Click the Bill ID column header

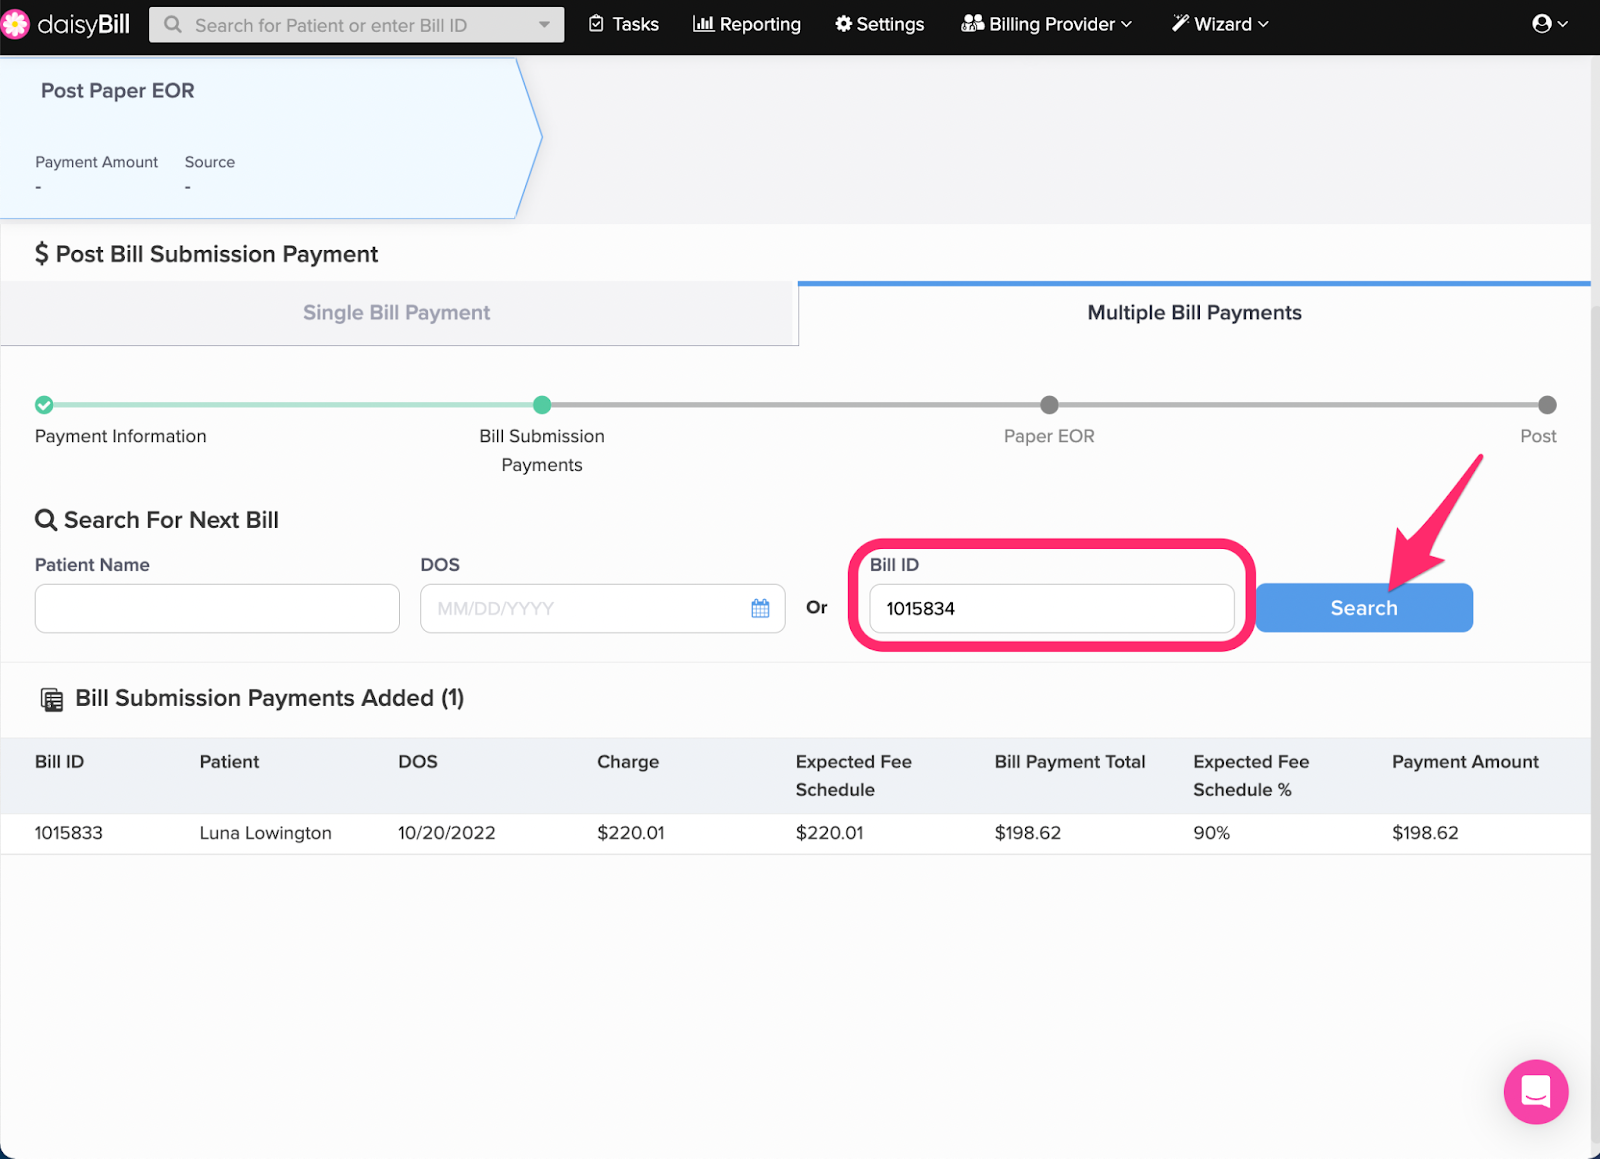(59, 762)
